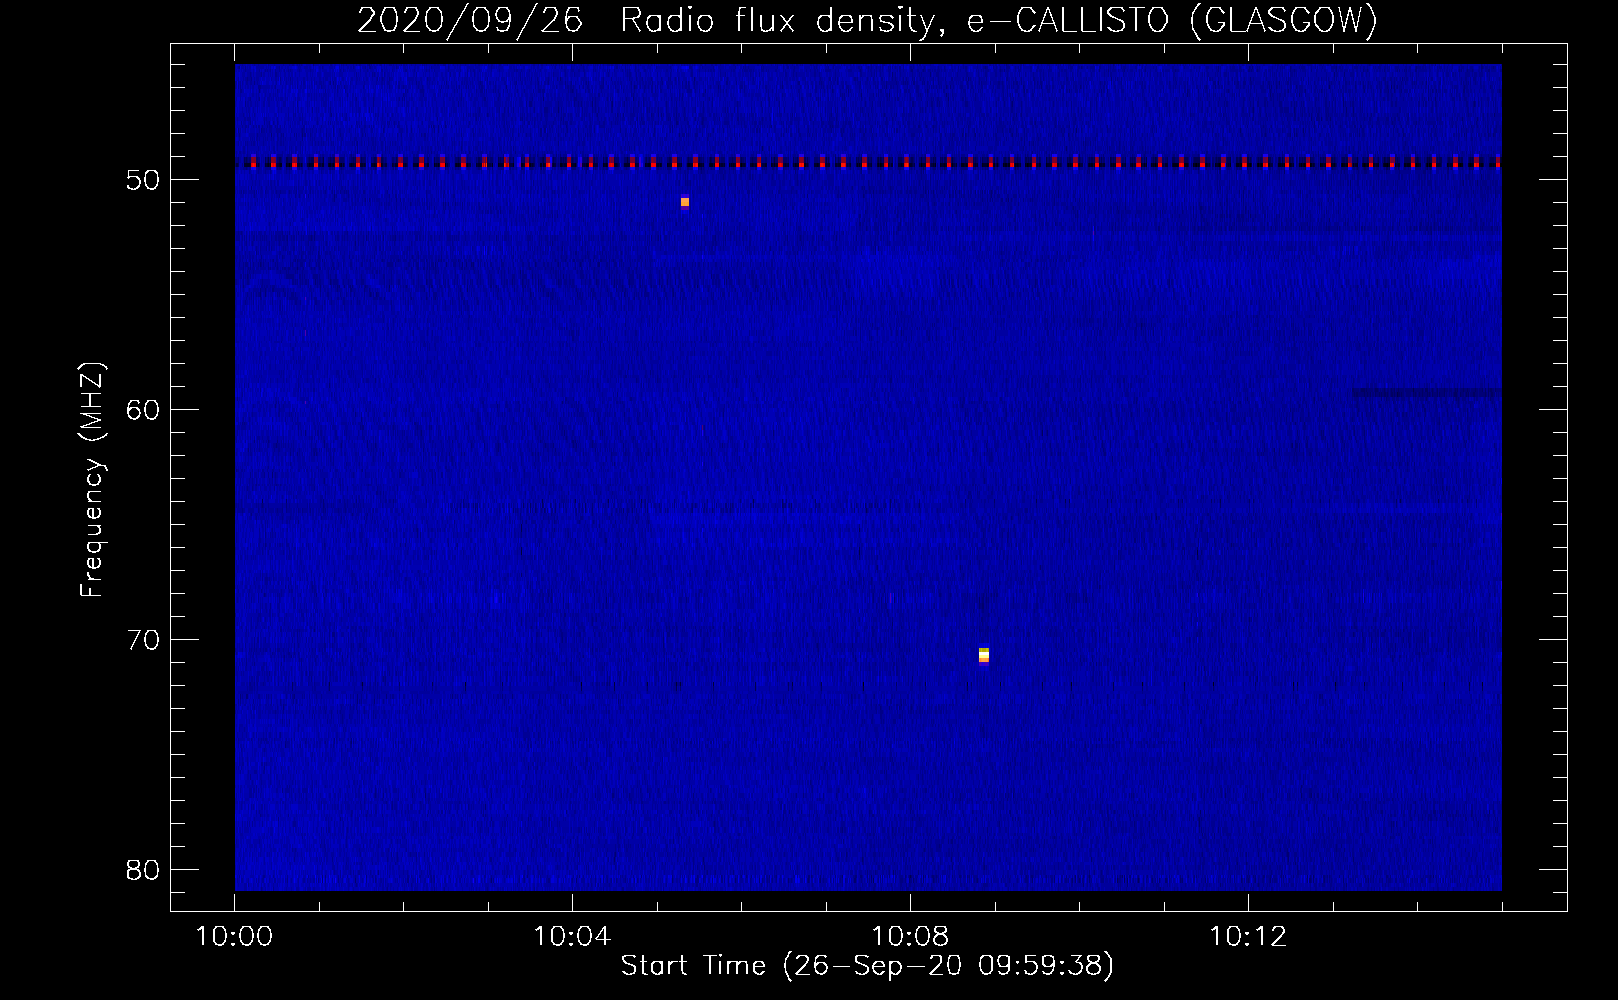Click the bright yellow spot near 71 MHz

(984, 655)
